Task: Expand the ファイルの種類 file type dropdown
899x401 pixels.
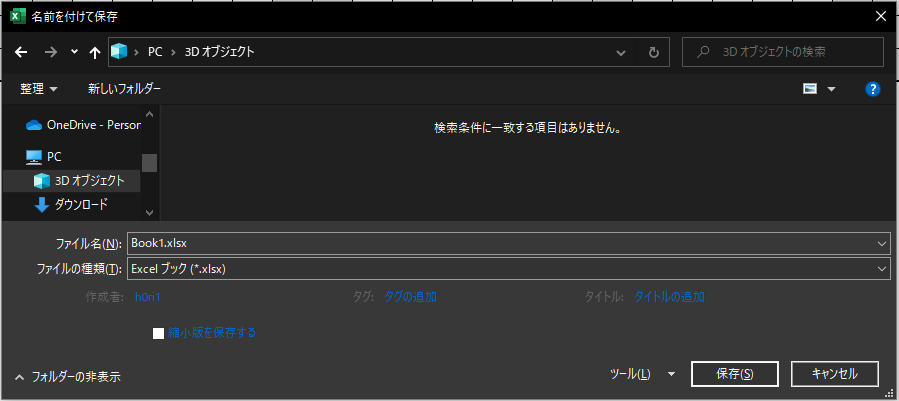Action: (x=881, y=269)
